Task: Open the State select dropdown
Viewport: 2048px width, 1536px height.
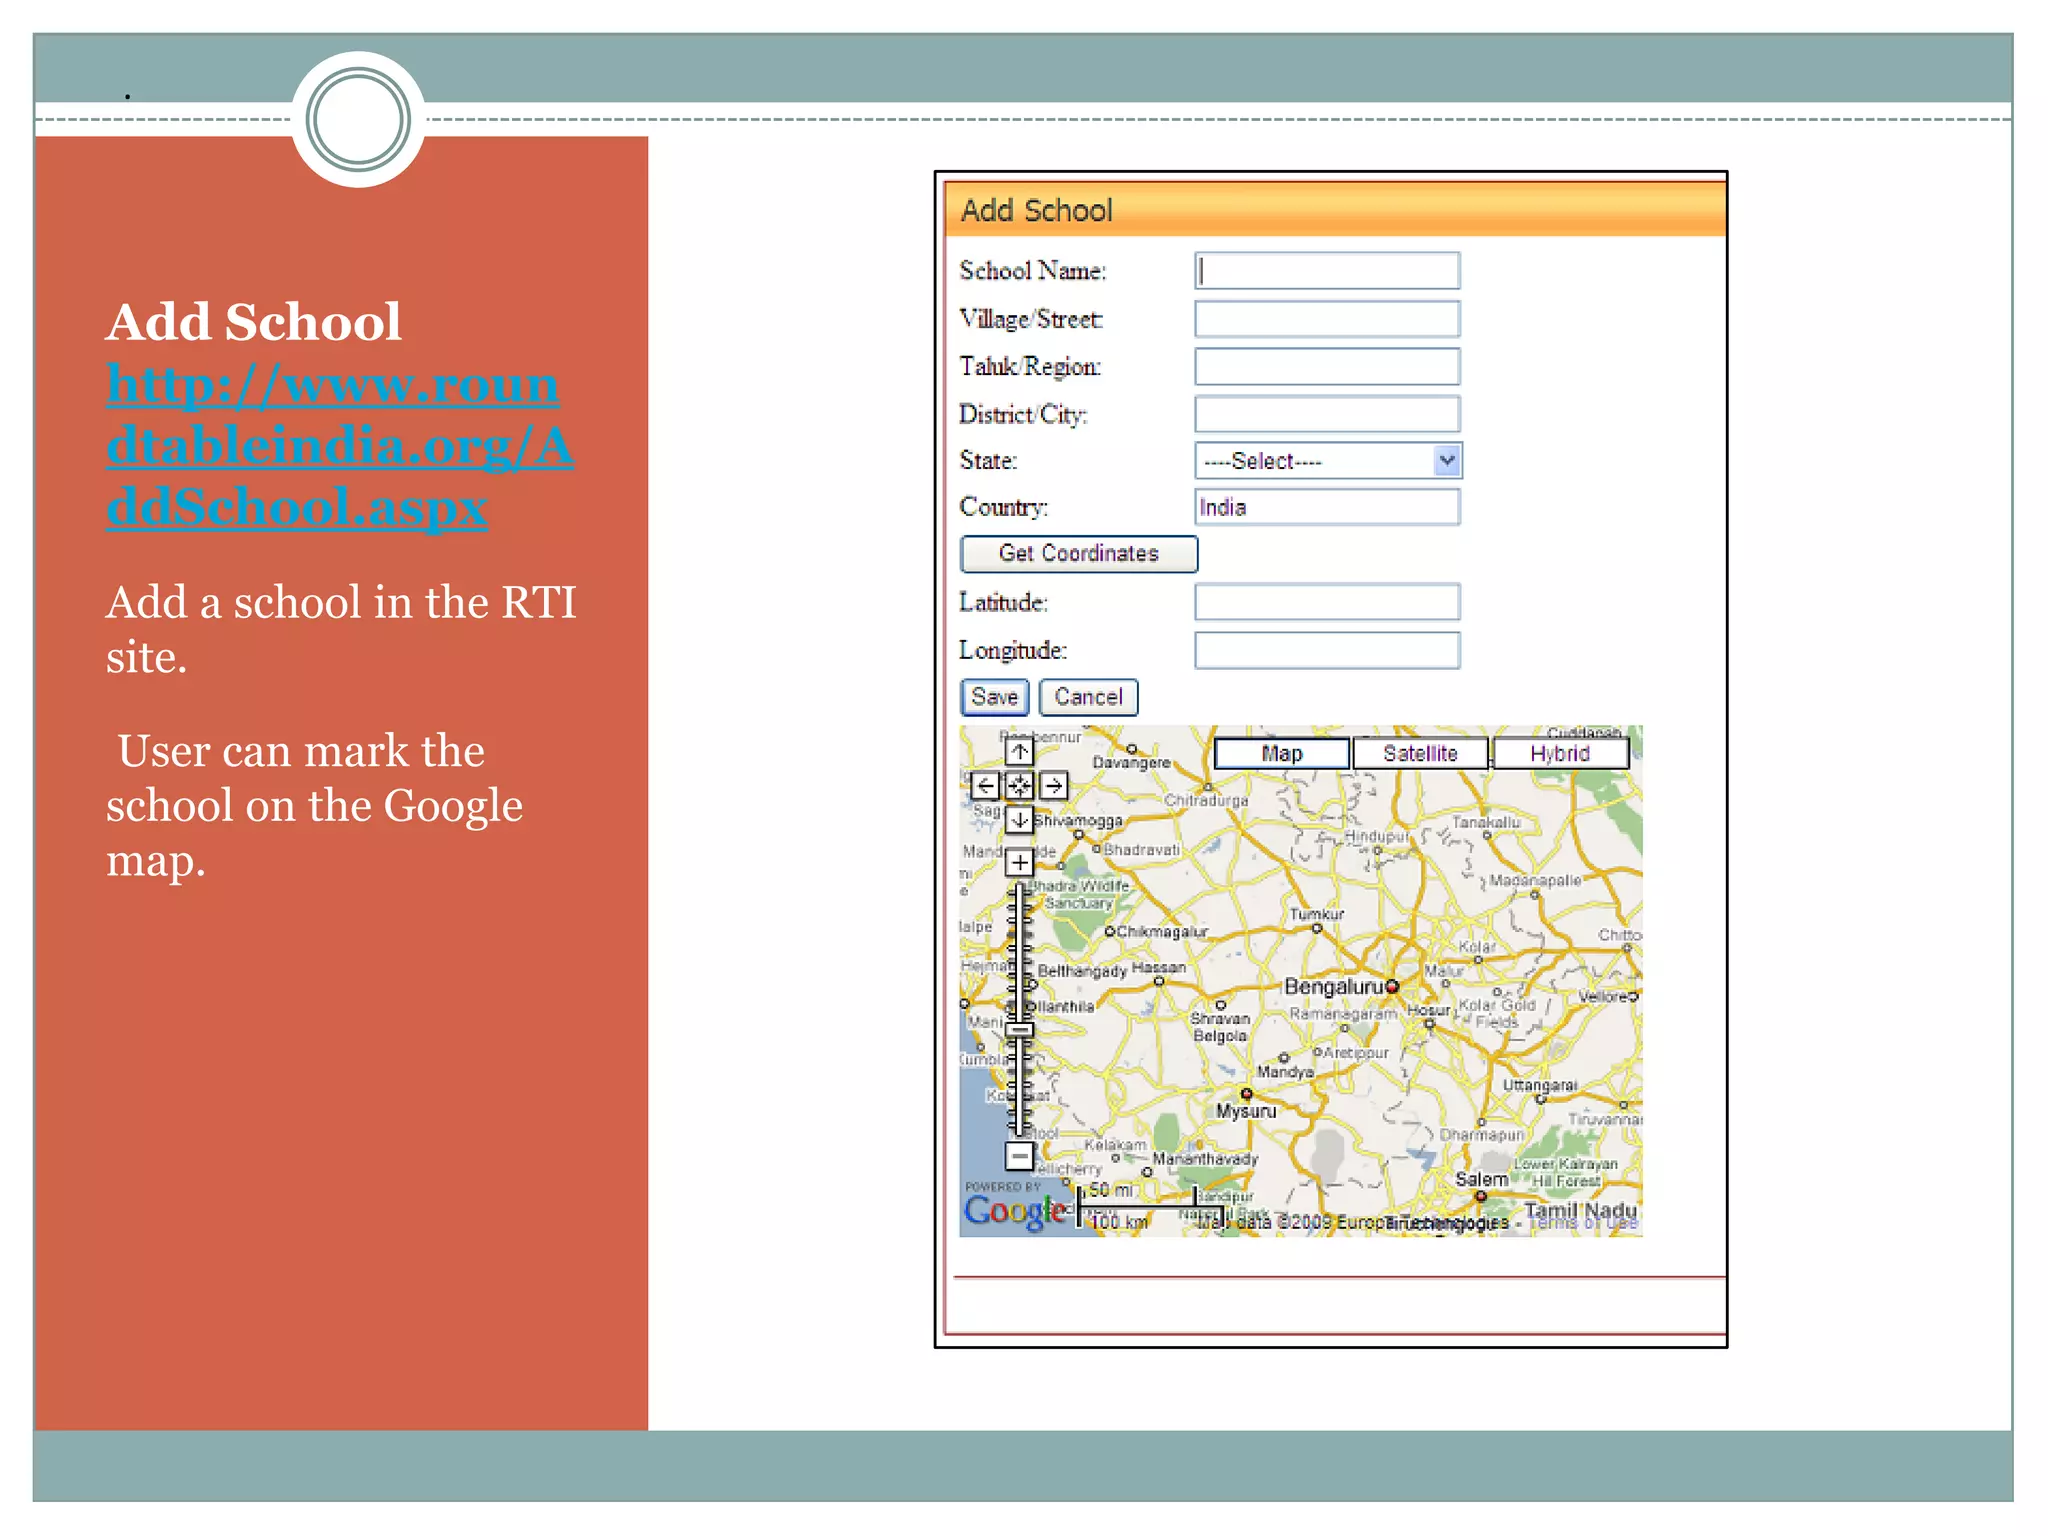Action: click(x=1328, y=461)
